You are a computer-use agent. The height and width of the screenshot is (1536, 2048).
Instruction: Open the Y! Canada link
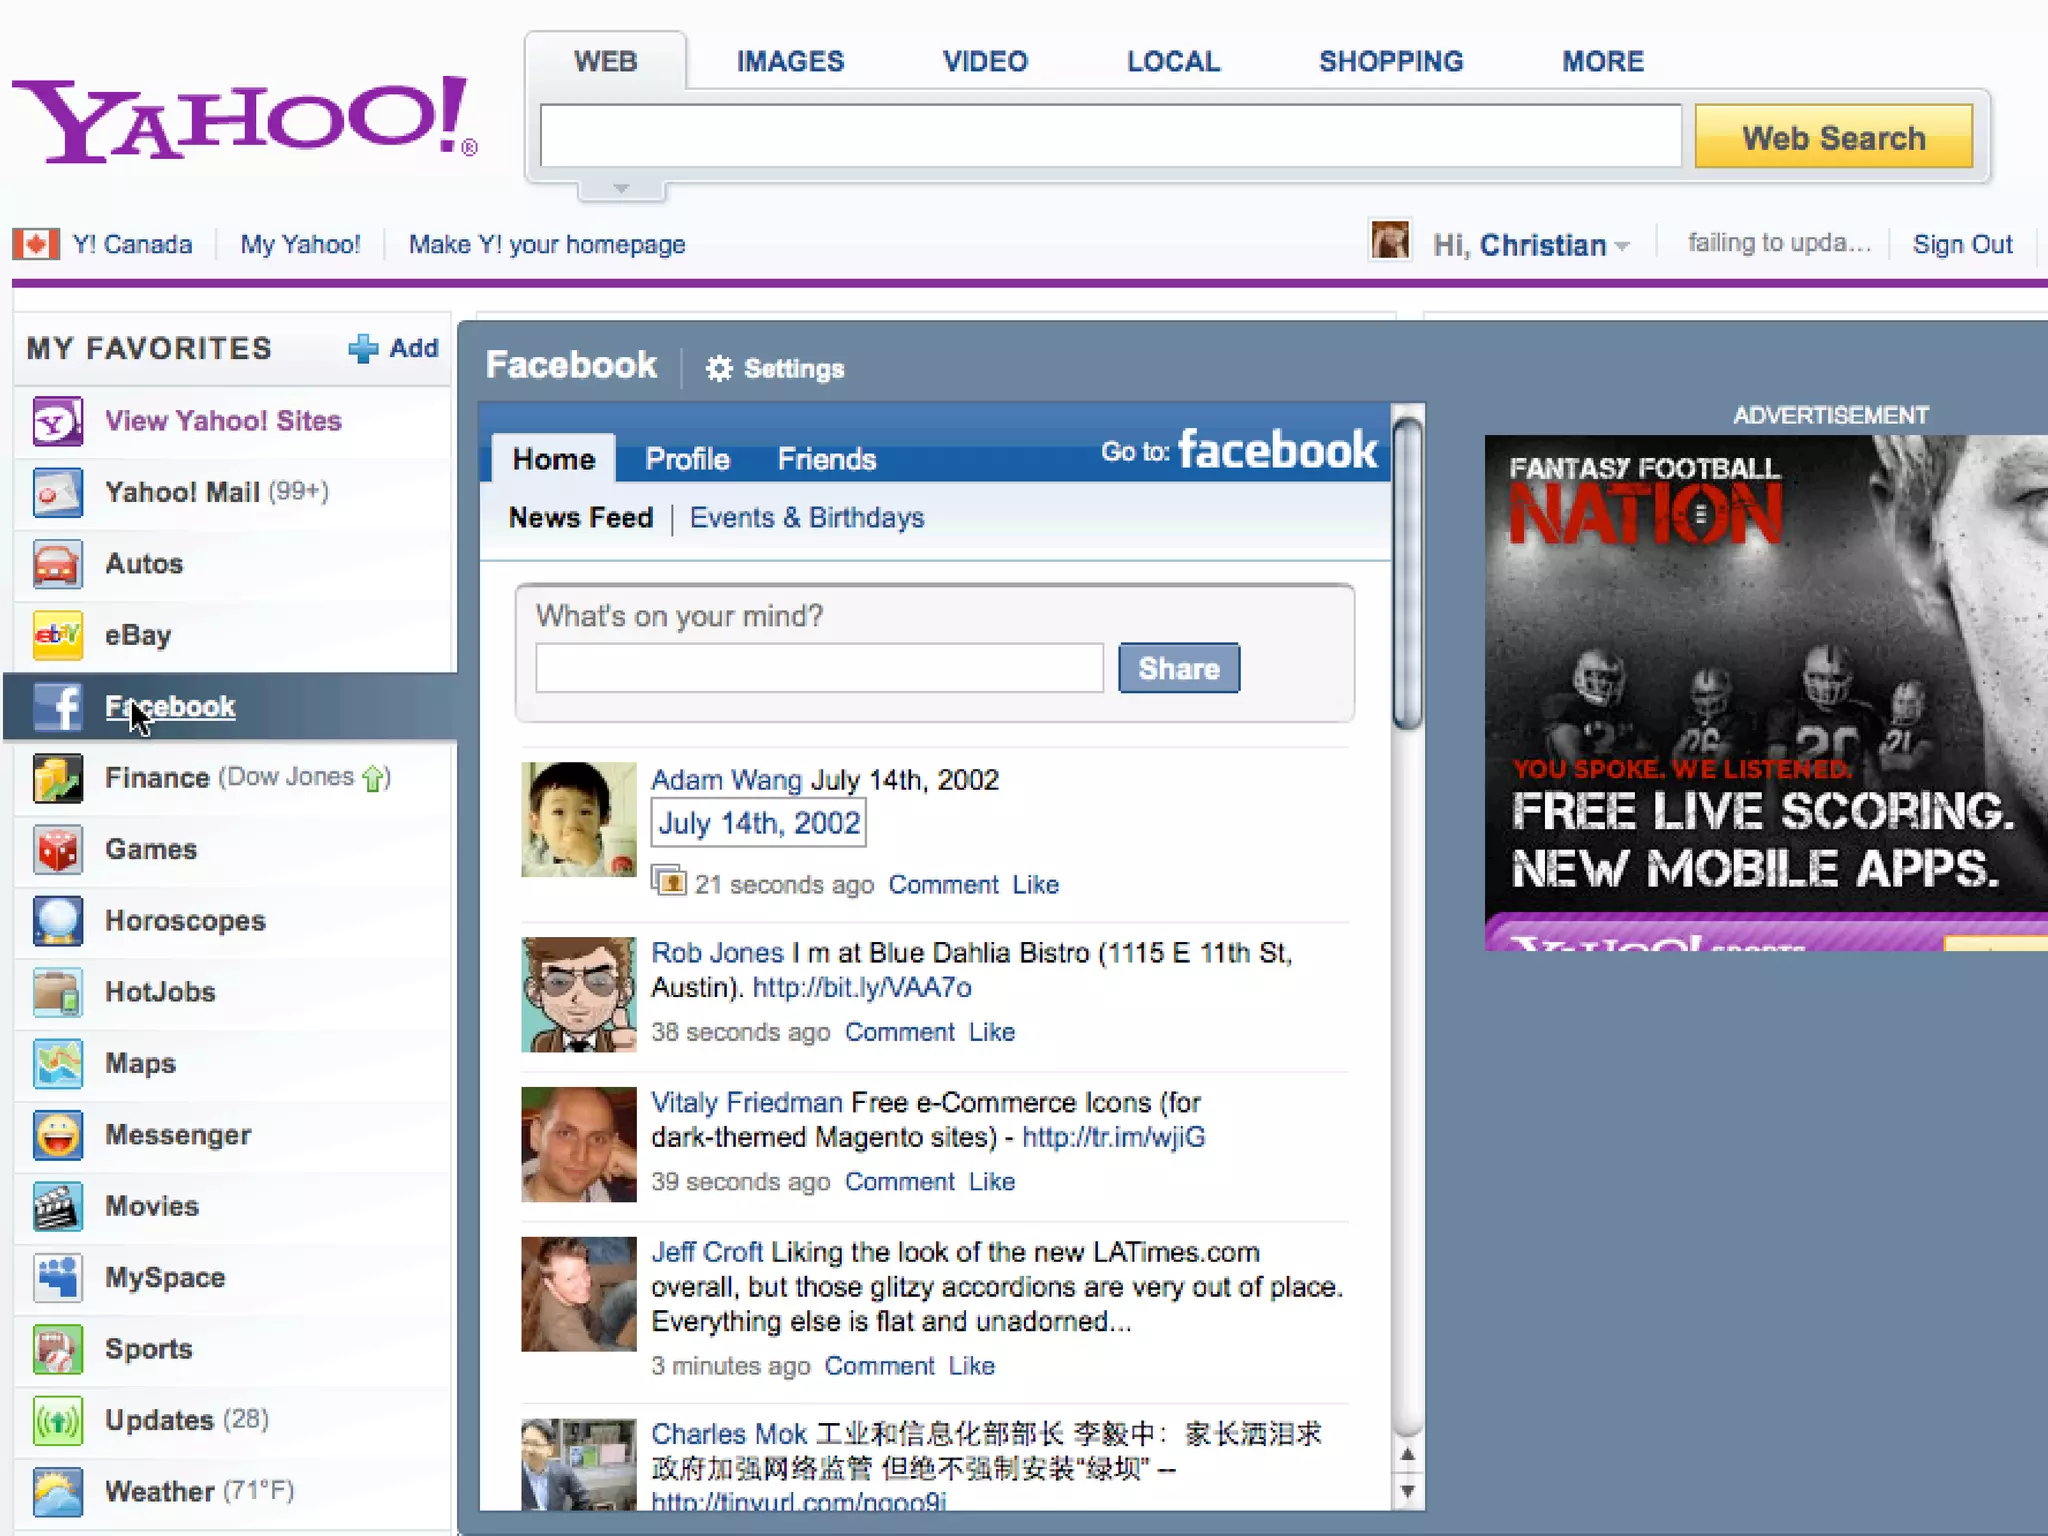coord(132,244)
